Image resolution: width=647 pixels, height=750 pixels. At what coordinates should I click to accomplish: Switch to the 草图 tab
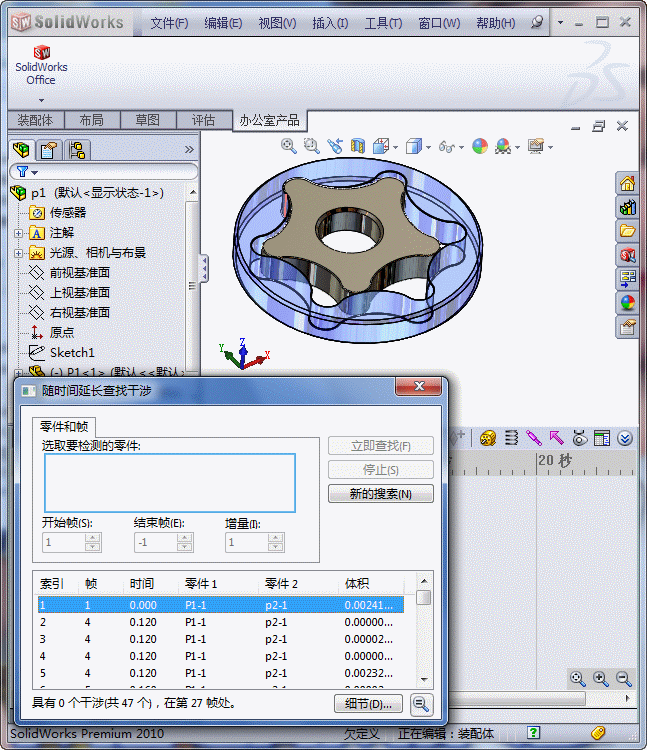(147, 120)
